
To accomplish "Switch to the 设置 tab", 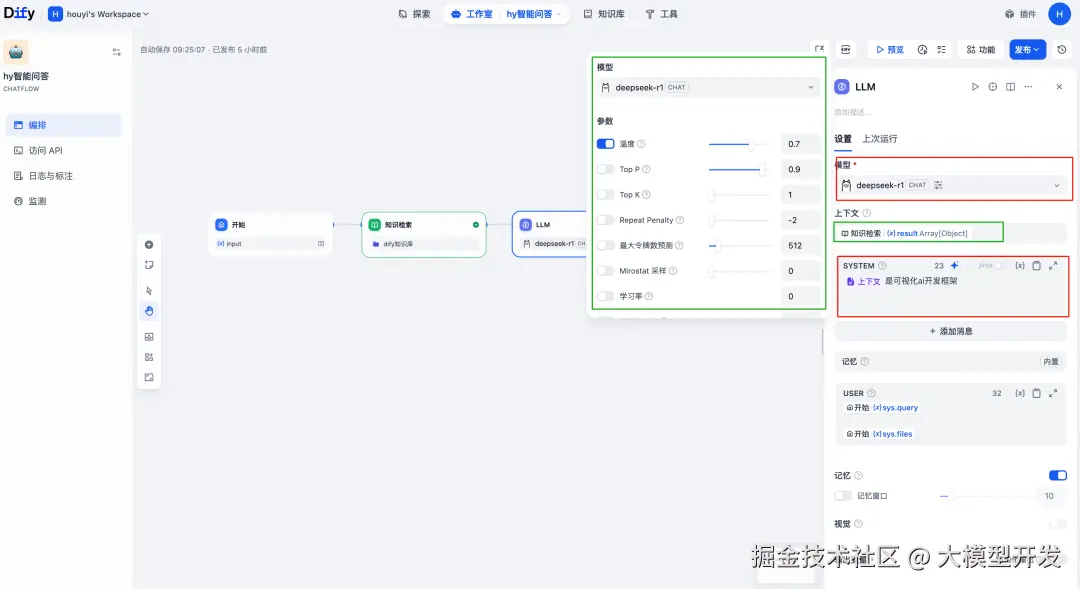I will 843,138.
